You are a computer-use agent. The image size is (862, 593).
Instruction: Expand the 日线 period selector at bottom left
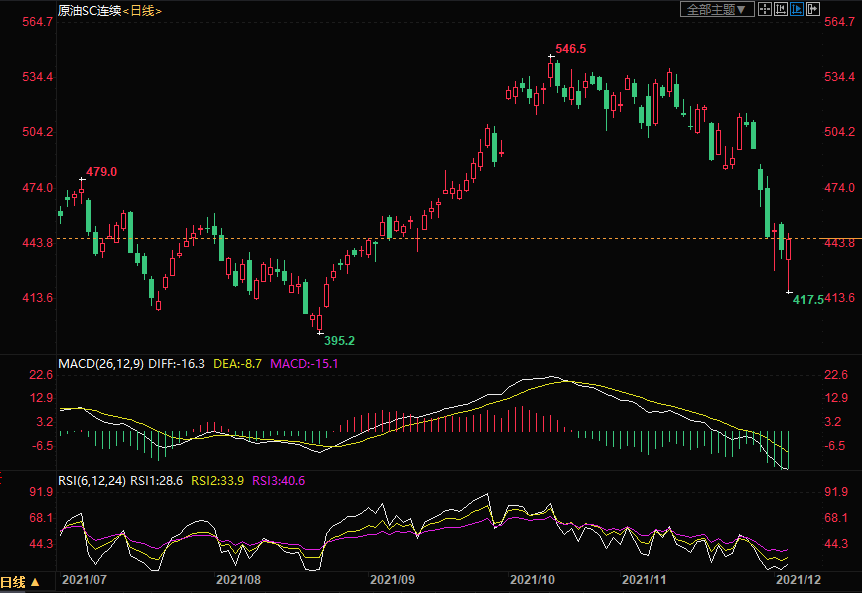21,582
